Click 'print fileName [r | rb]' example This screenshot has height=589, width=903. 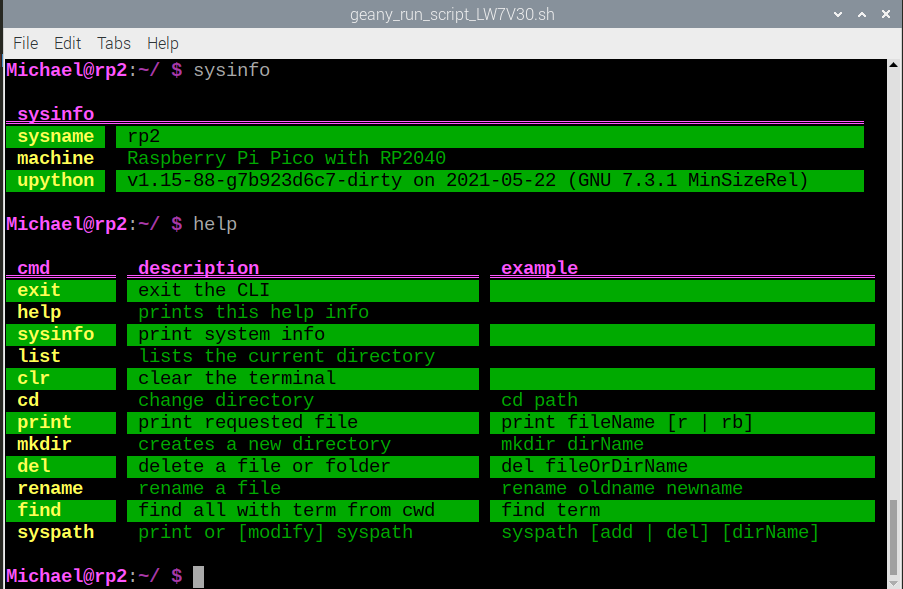(x=627, y=422)
